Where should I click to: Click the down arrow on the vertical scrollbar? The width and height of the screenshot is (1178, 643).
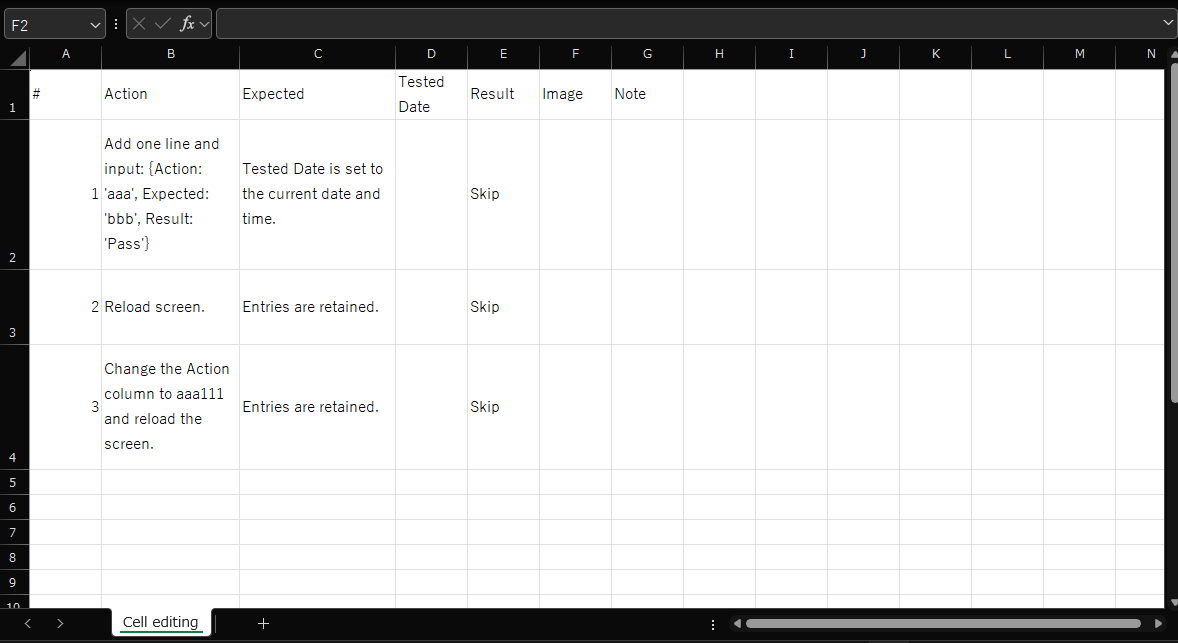(1171, 602)
